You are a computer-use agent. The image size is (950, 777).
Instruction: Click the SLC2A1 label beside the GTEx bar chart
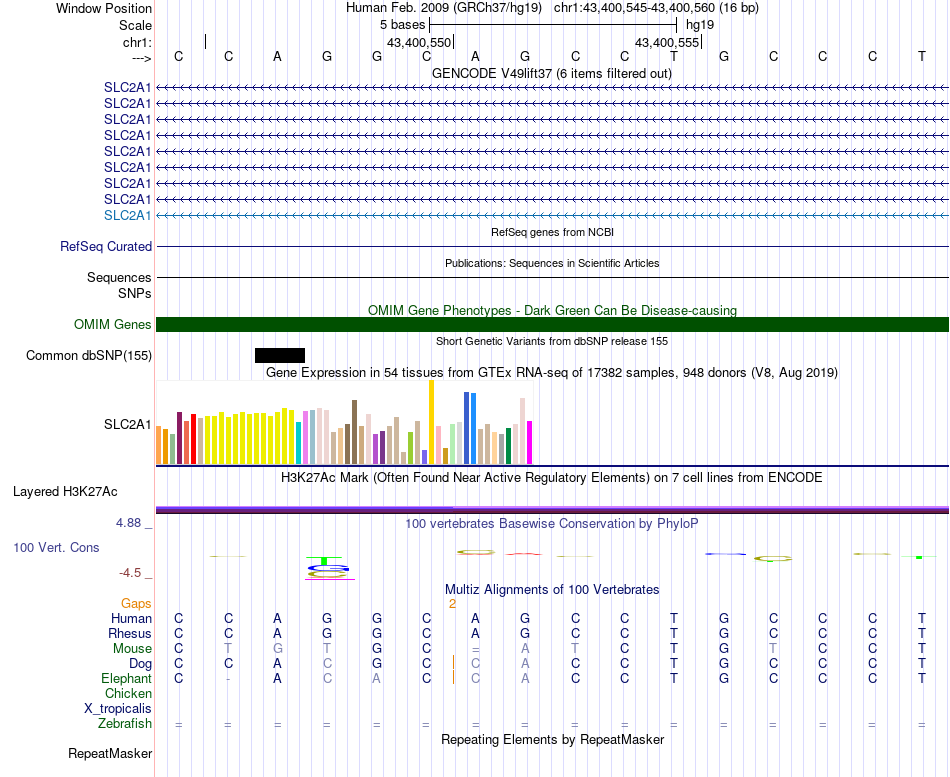coord(127,424)
